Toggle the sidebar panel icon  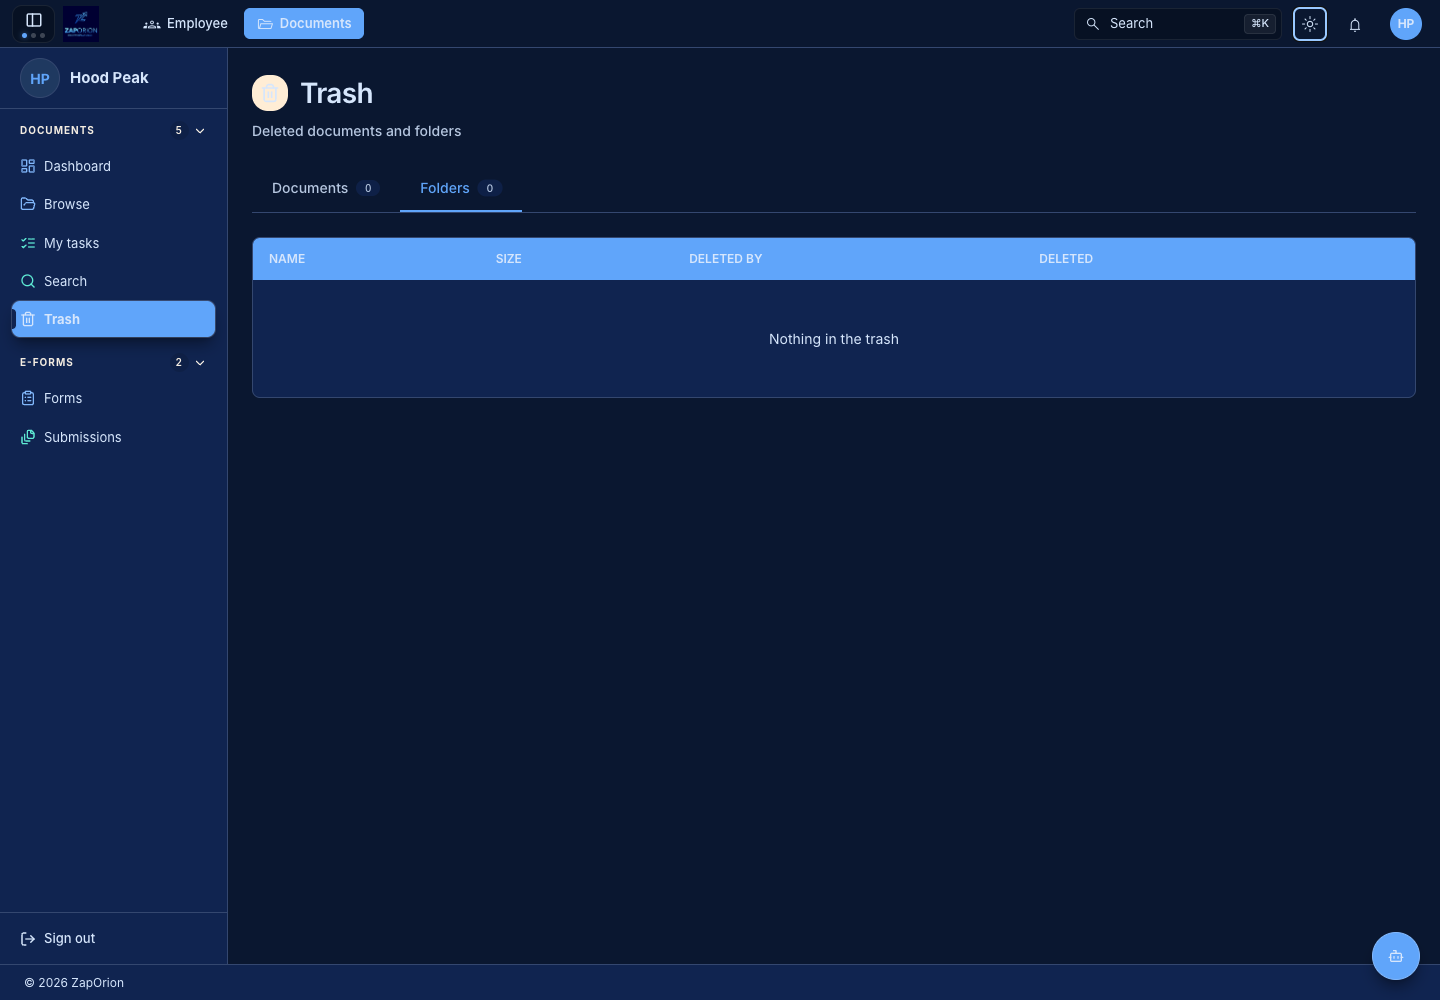(x=33, y=20)
